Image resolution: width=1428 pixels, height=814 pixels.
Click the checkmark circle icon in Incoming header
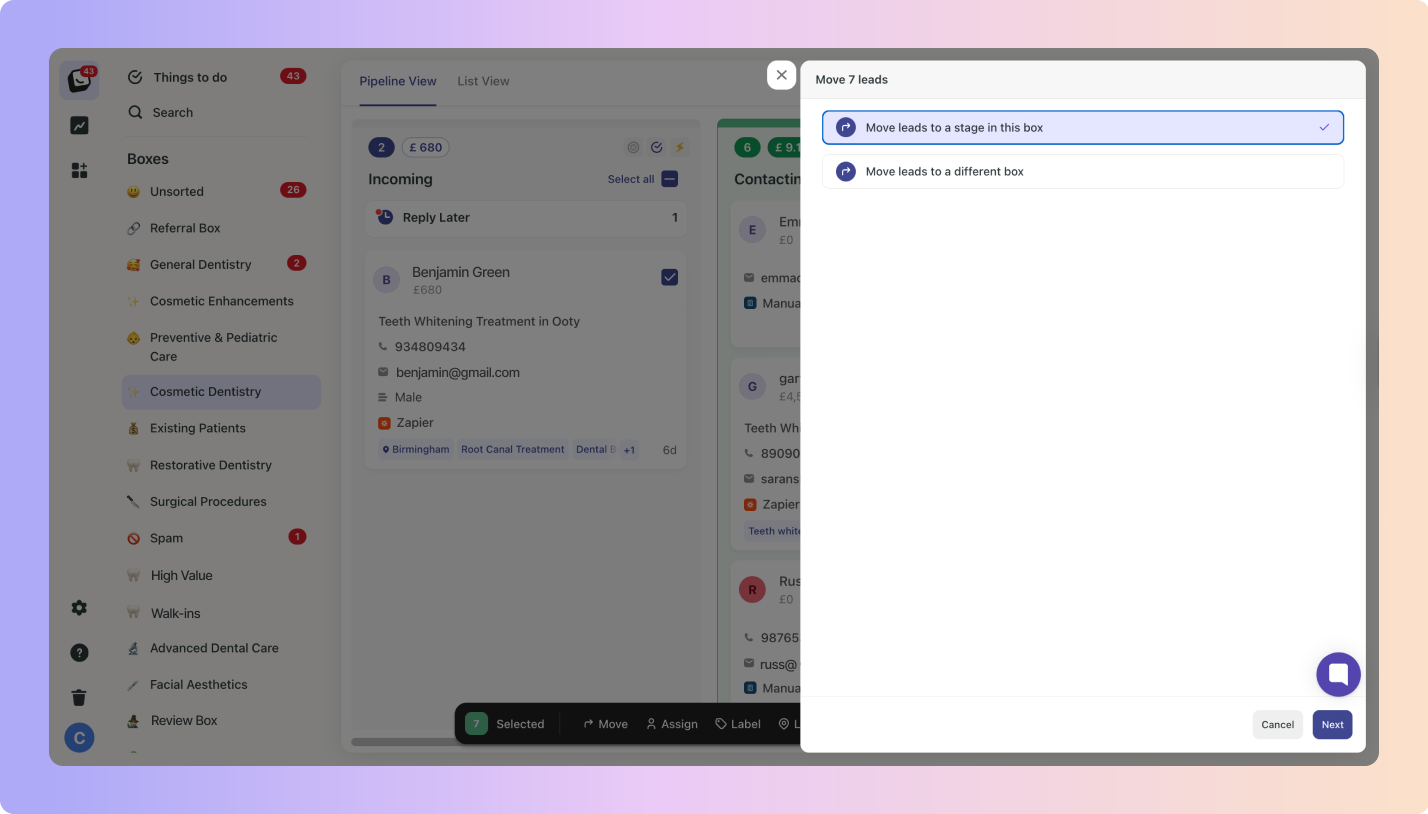pos(657,147)
